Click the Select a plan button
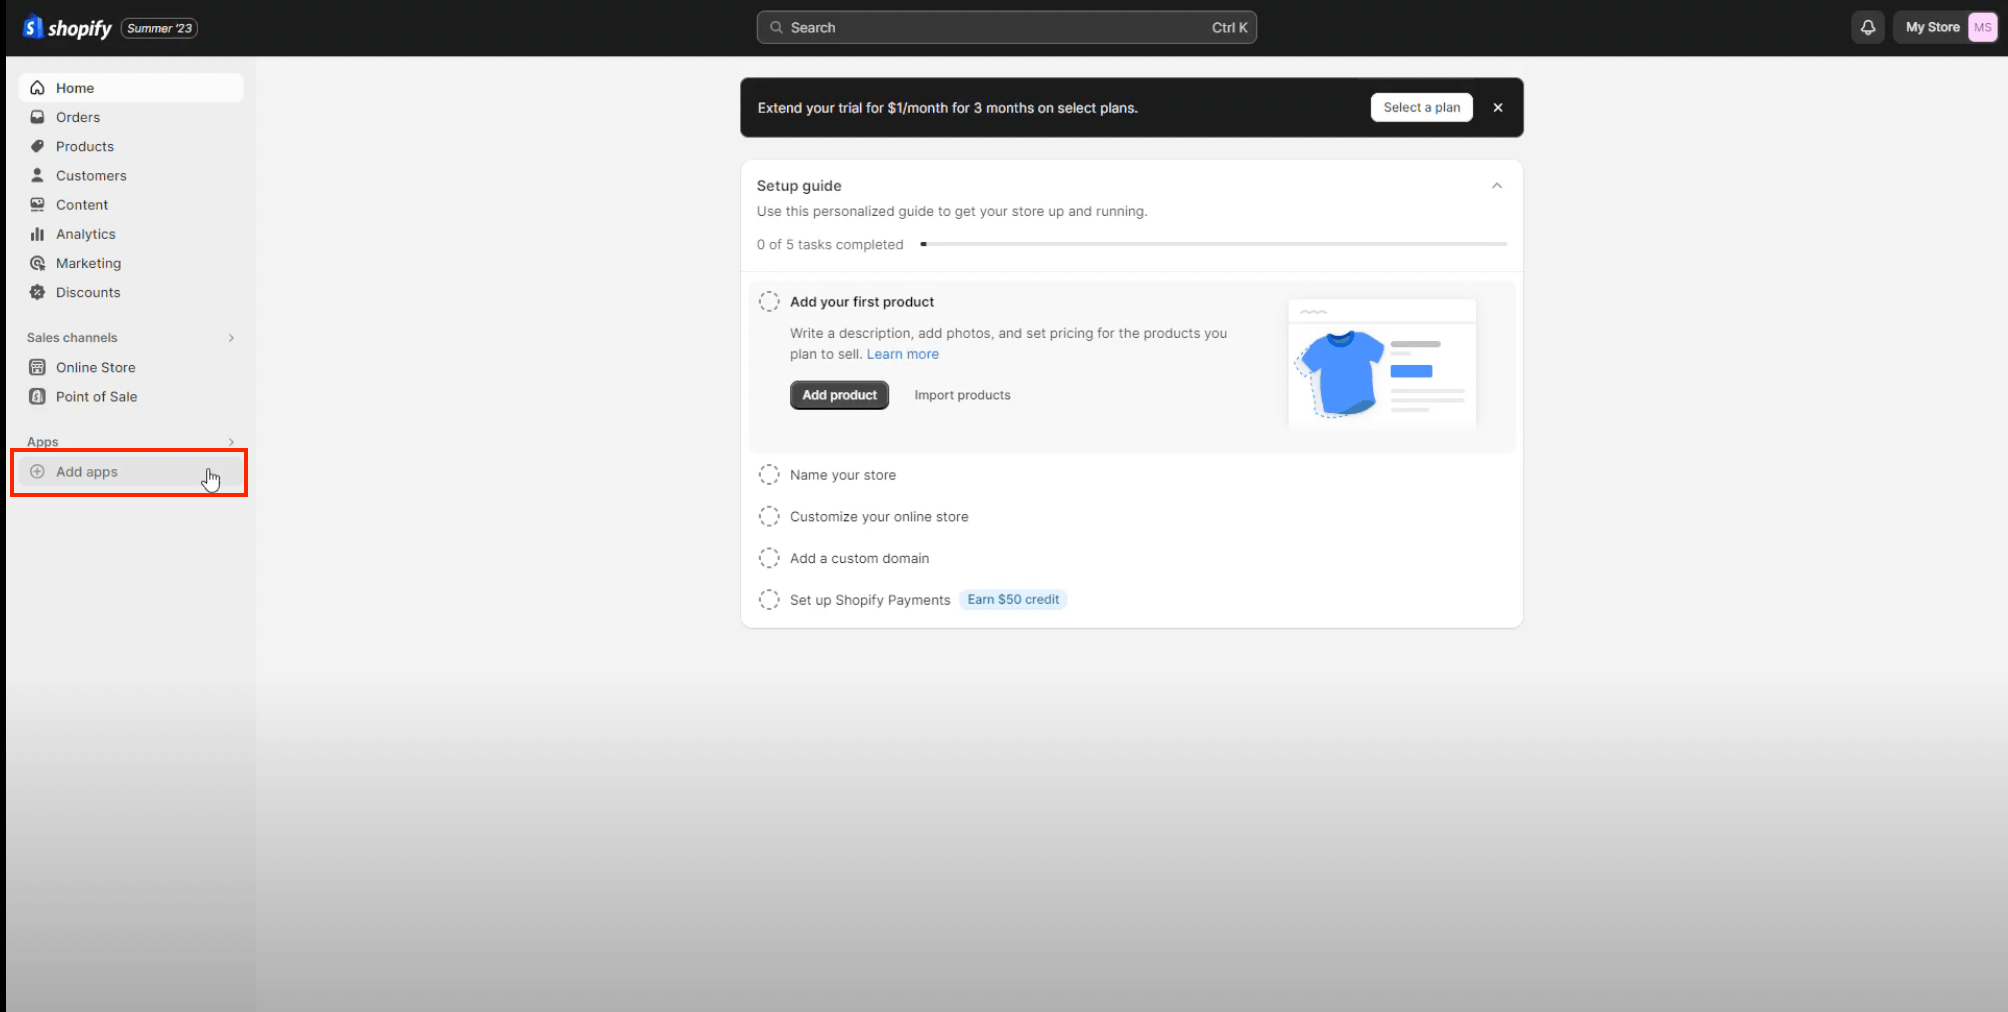This screenshot has width=2008, height=1012. click(x=1421, y=107)
